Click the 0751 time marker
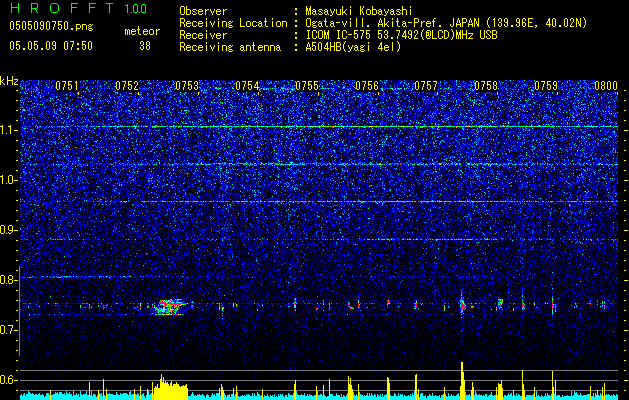Viewport: 629px width, 400px height. coord(67,86)
